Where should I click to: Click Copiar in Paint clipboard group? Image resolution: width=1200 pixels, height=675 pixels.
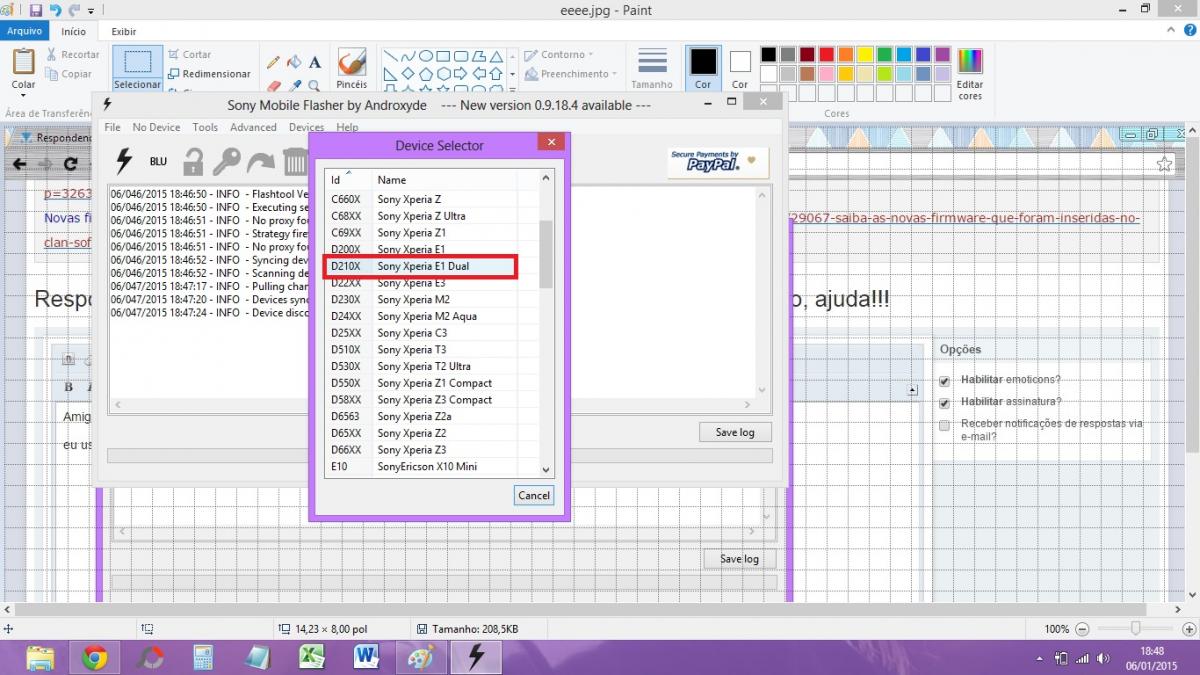click(68, 74)
